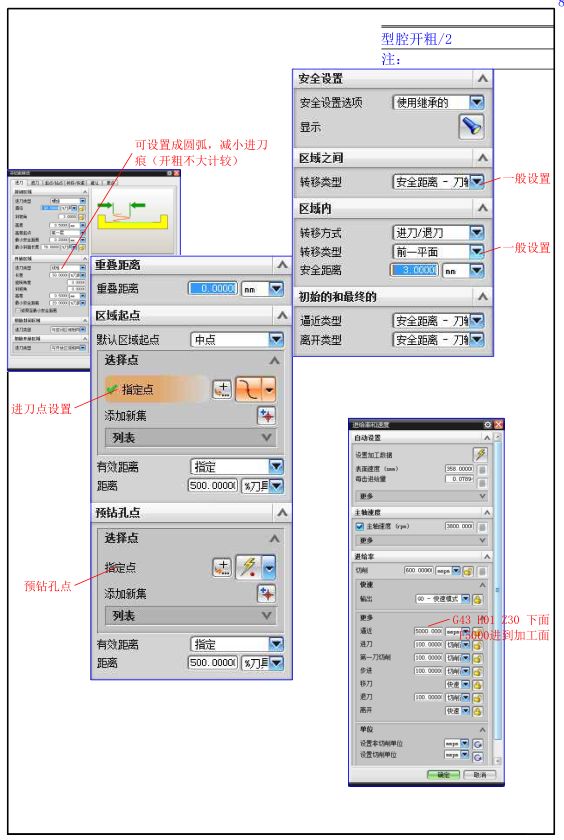The width and height of the screenshot is (564, 840).
Task: Expand the 列表 under 区域起点
Action: coord(191,438)
